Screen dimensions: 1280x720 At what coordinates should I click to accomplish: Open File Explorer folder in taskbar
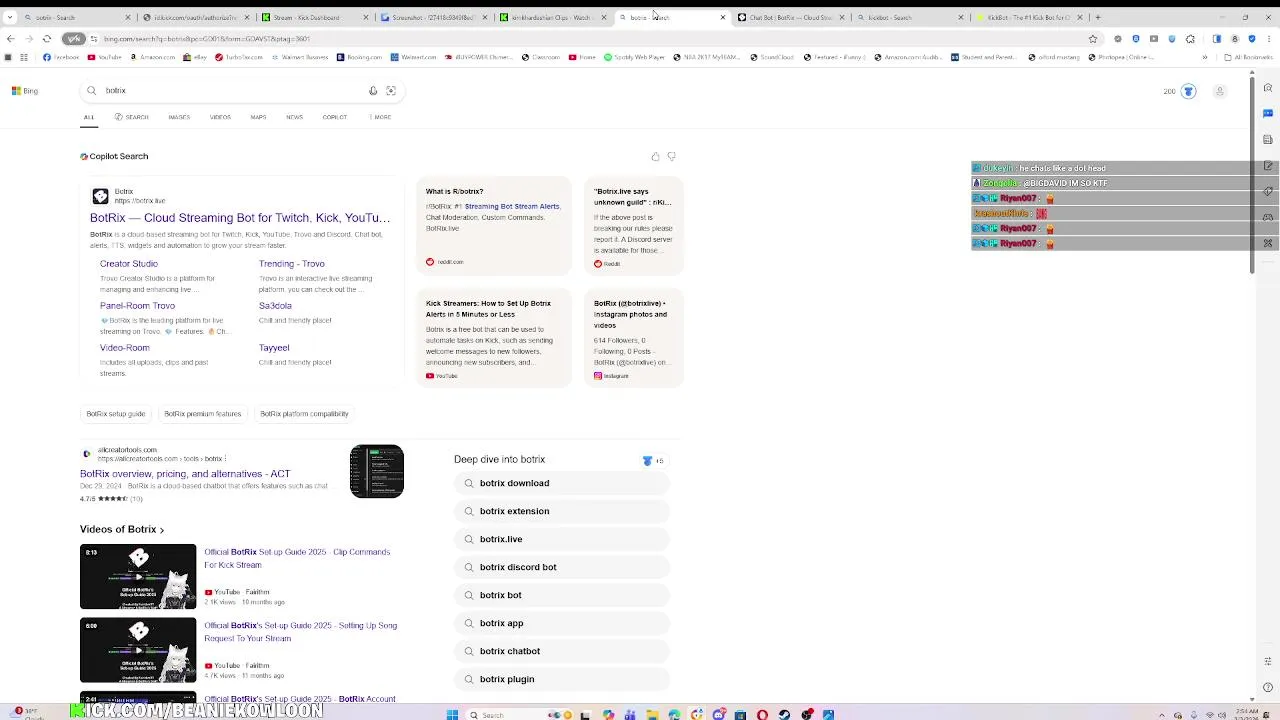(652, 714)
